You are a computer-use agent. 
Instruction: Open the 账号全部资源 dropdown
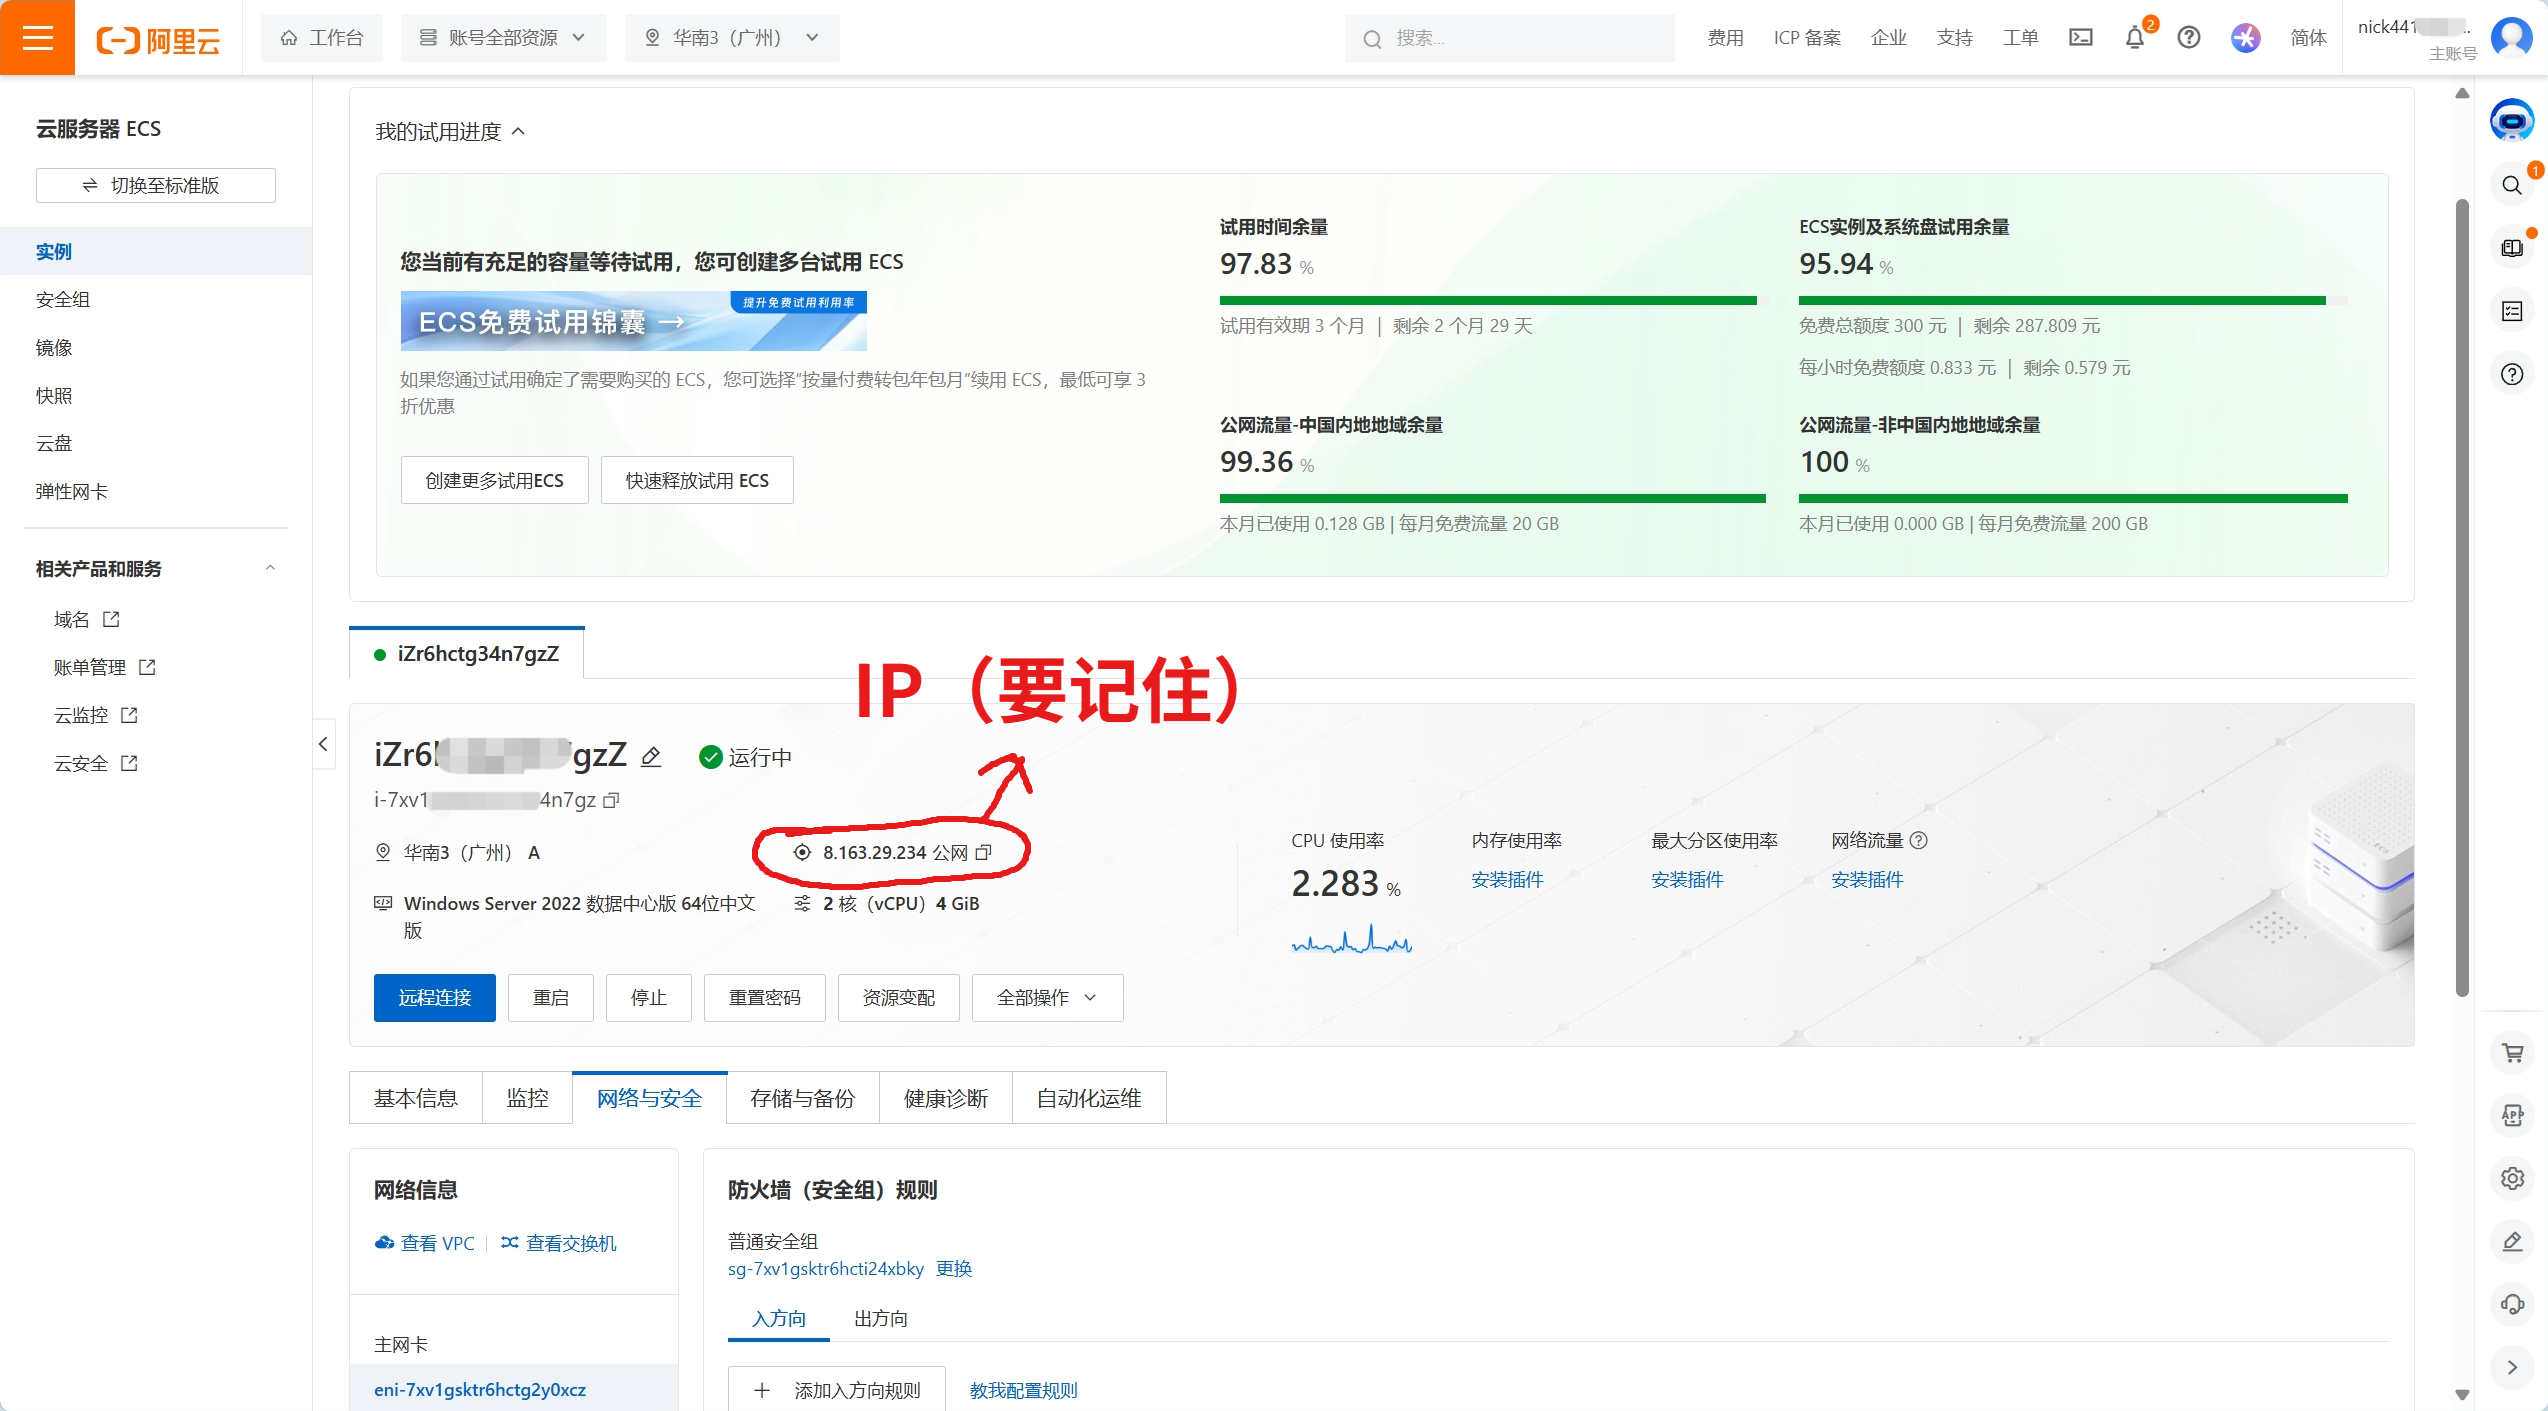[503, 38]
